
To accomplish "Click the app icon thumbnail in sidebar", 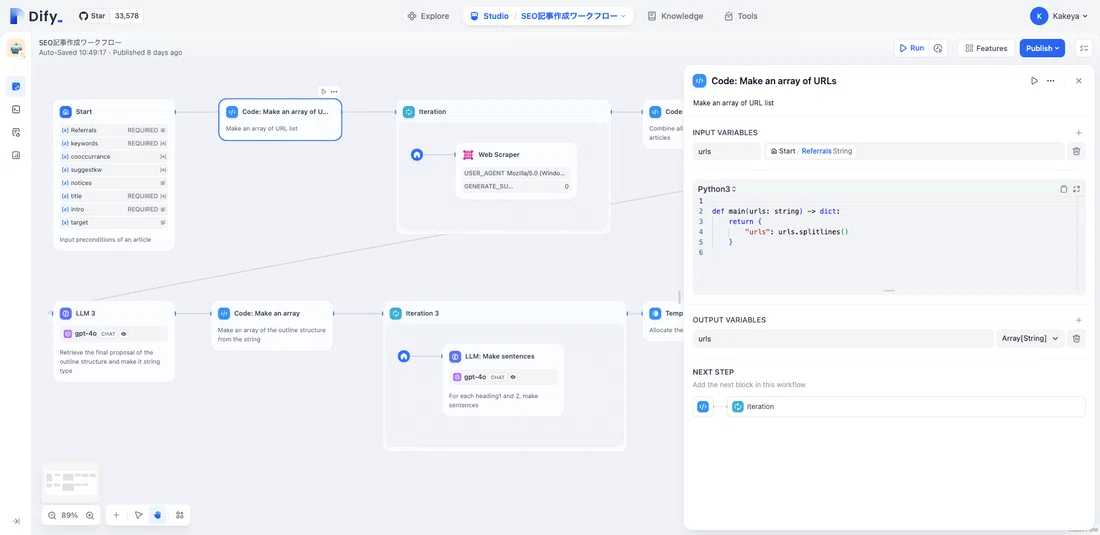I will point(16,48).
